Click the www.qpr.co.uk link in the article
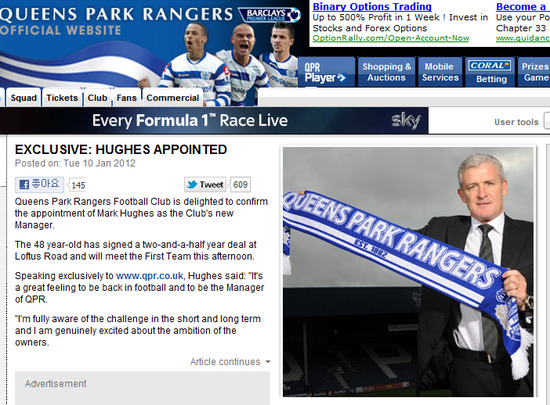The height and width of the screenshot is (405, 550). coord(149,276)
